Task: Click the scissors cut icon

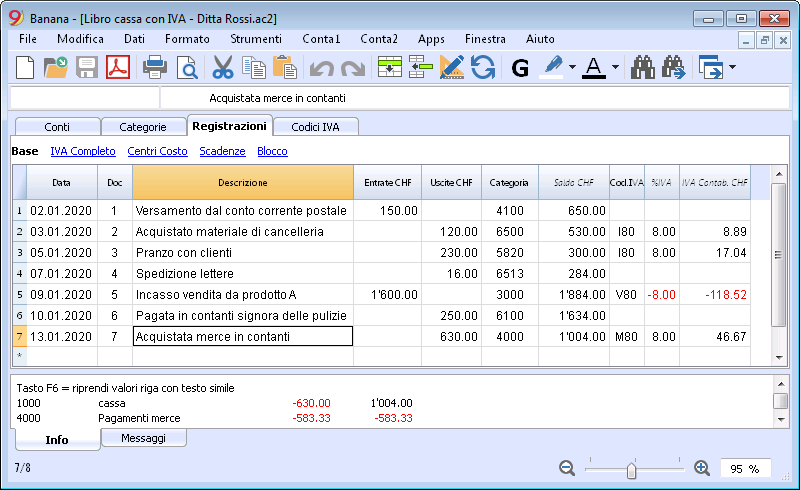Action: point(222,67)
